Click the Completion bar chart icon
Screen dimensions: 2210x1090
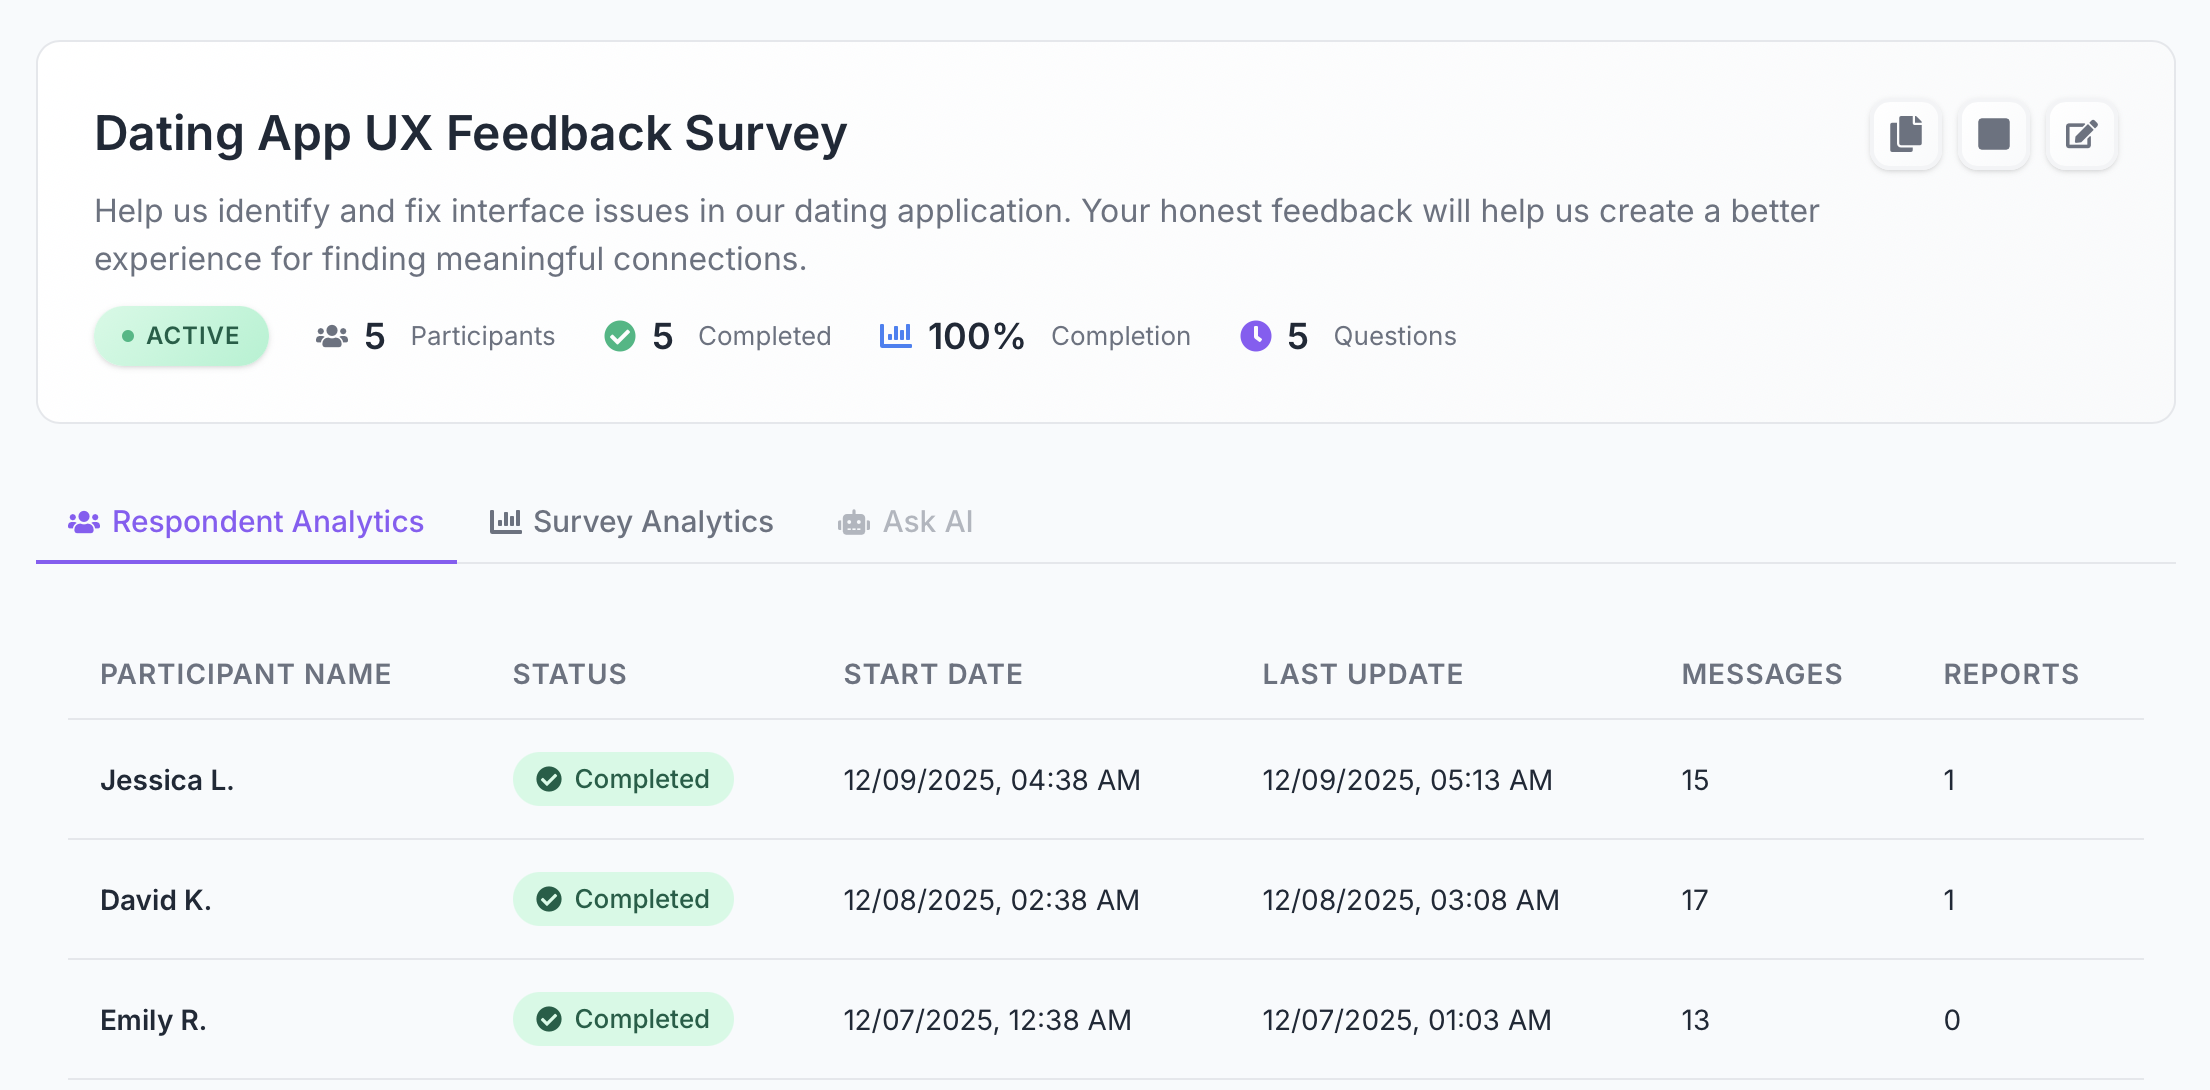point(895,336)
